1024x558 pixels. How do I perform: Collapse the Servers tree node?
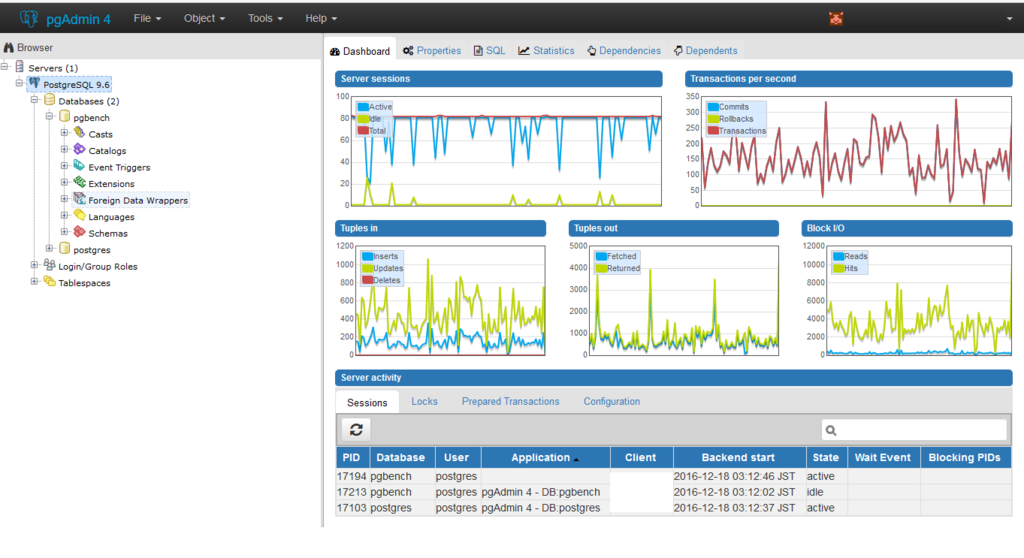[x=5, y=67]
